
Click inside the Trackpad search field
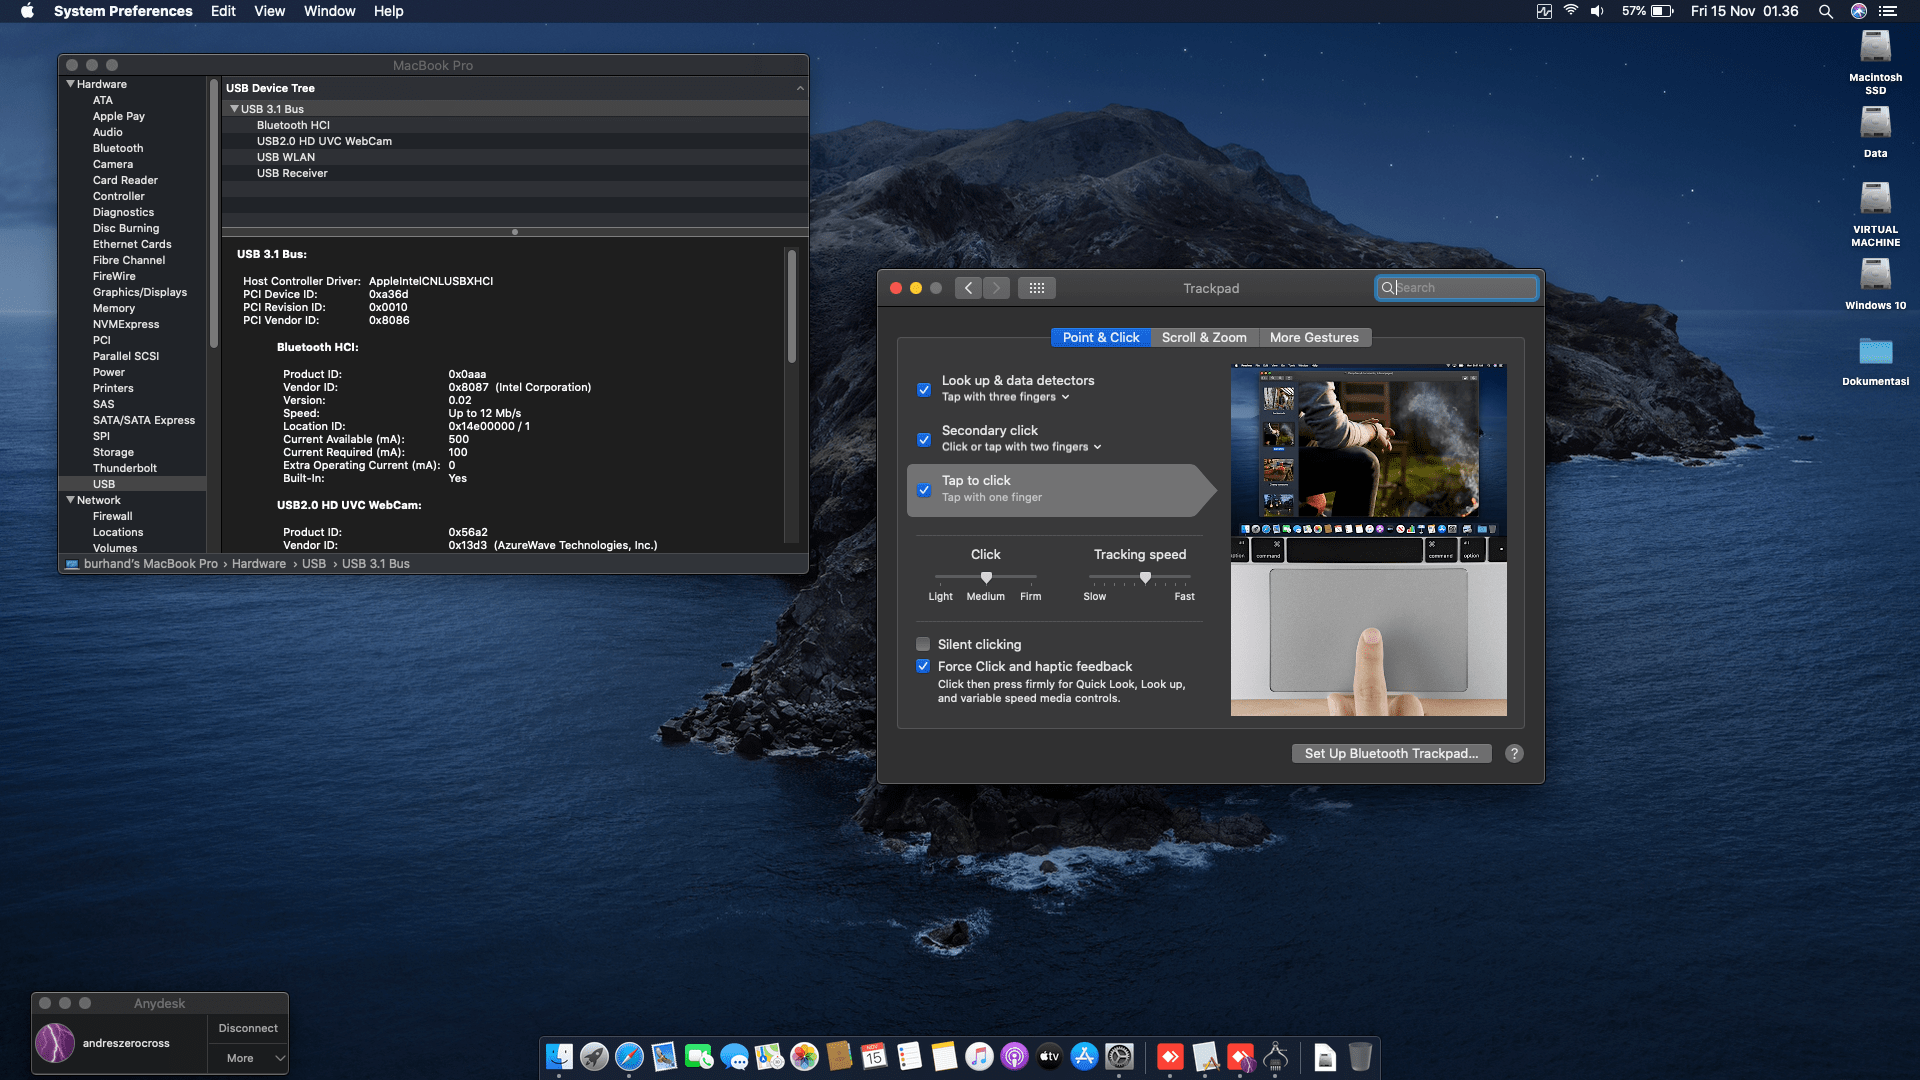coord(1456,287)
